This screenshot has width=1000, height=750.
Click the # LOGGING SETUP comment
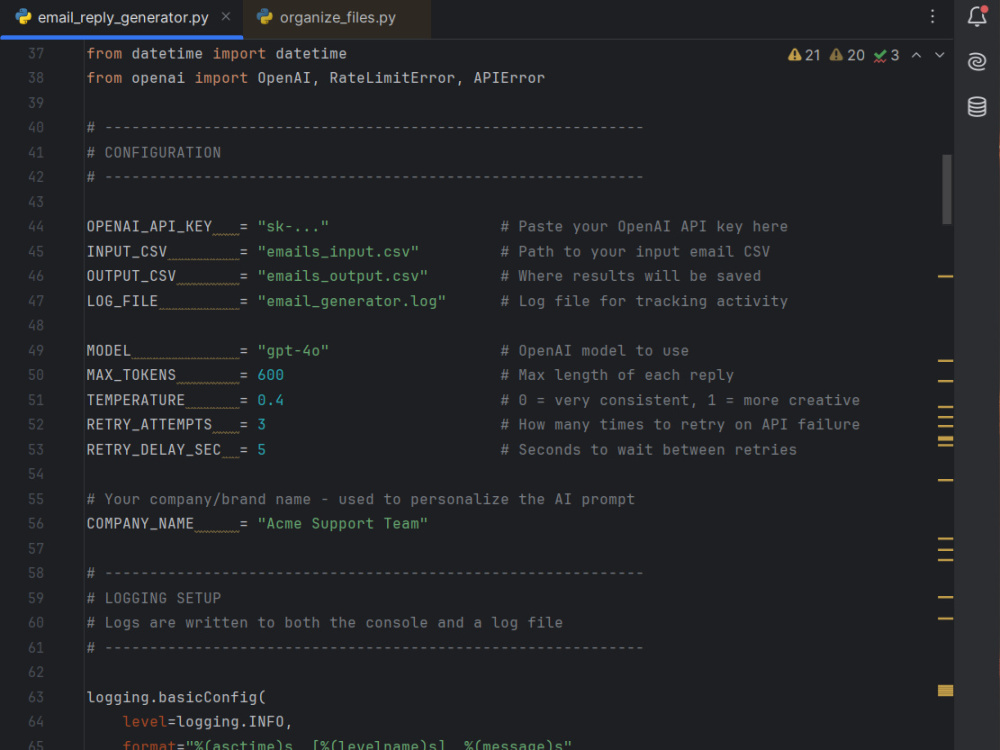click(x=154, y=598)
